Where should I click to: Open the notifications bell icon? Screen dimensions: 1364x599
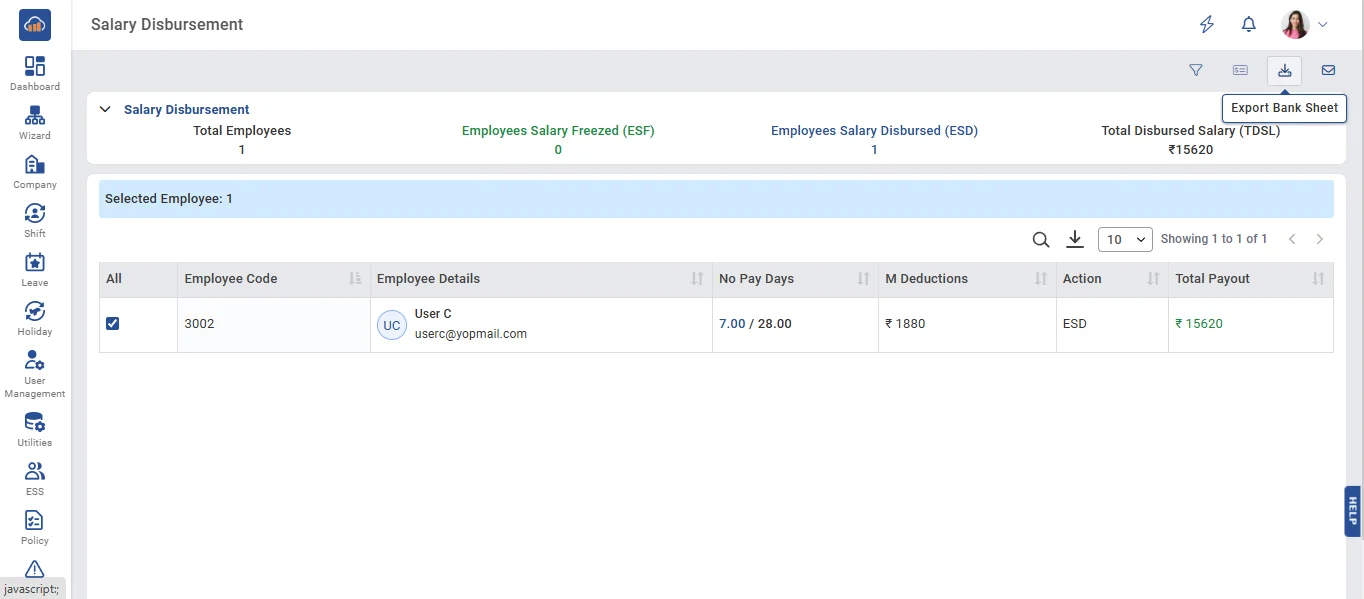point(1248,25)
